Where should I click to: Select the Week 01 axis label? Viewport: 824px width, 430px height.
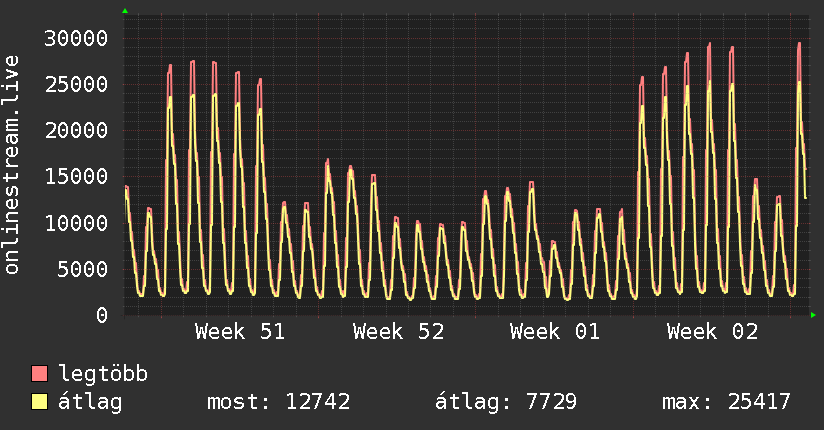tap(555, 332)
